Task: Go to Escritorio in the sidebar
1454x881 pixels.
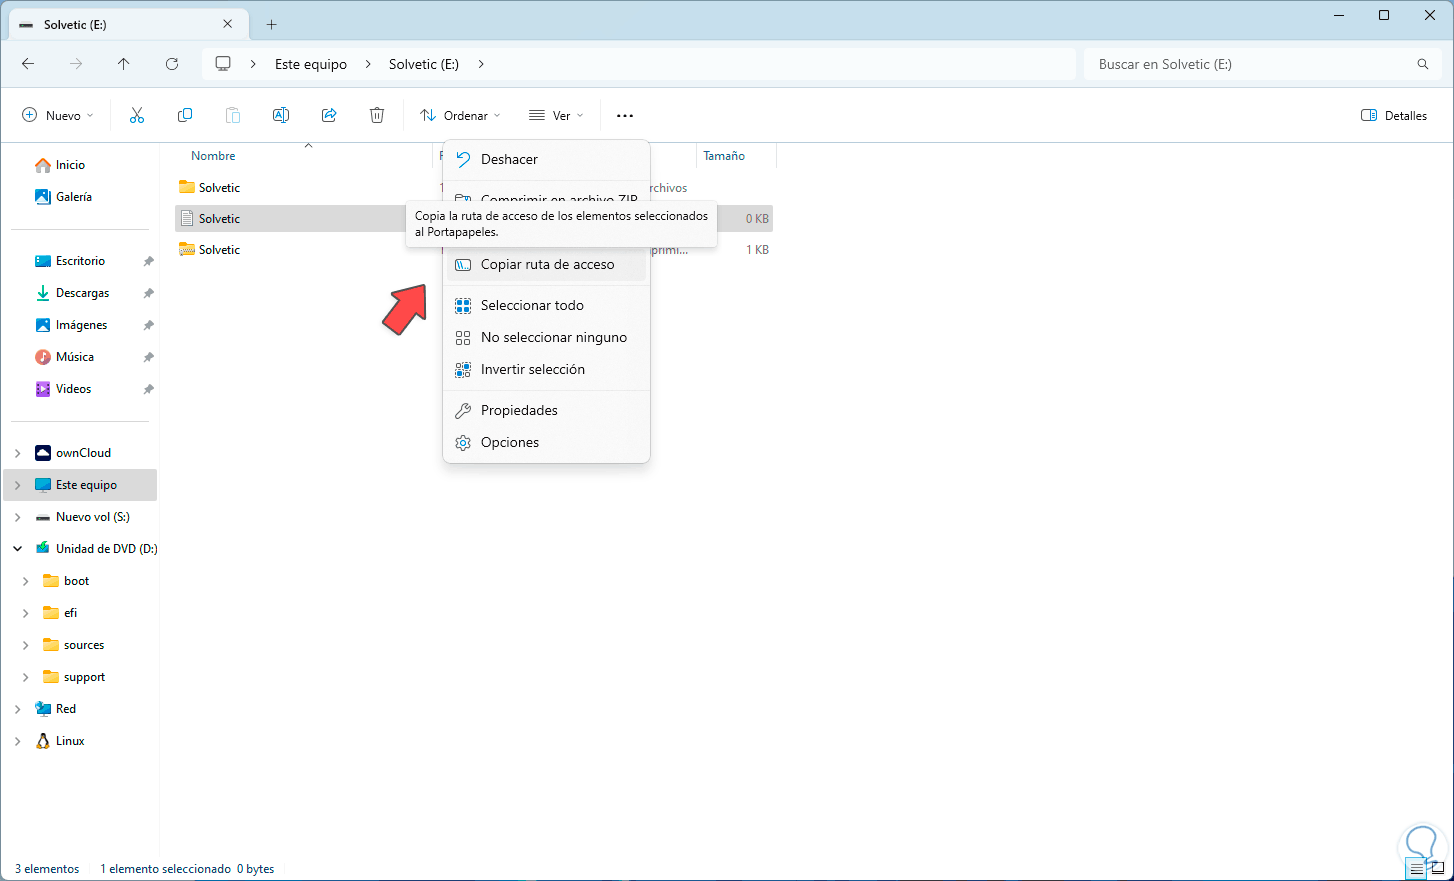Action: [x=80, y=261]
